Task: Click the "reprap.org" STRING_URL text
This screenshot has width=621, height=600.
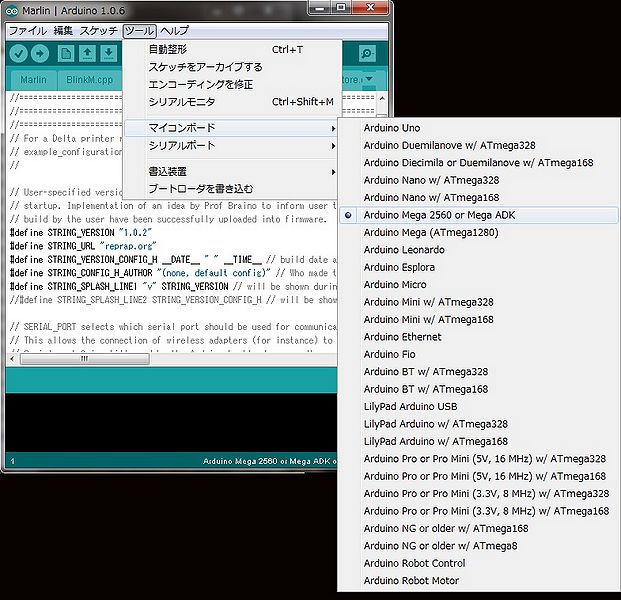Action: pos(128,246)
